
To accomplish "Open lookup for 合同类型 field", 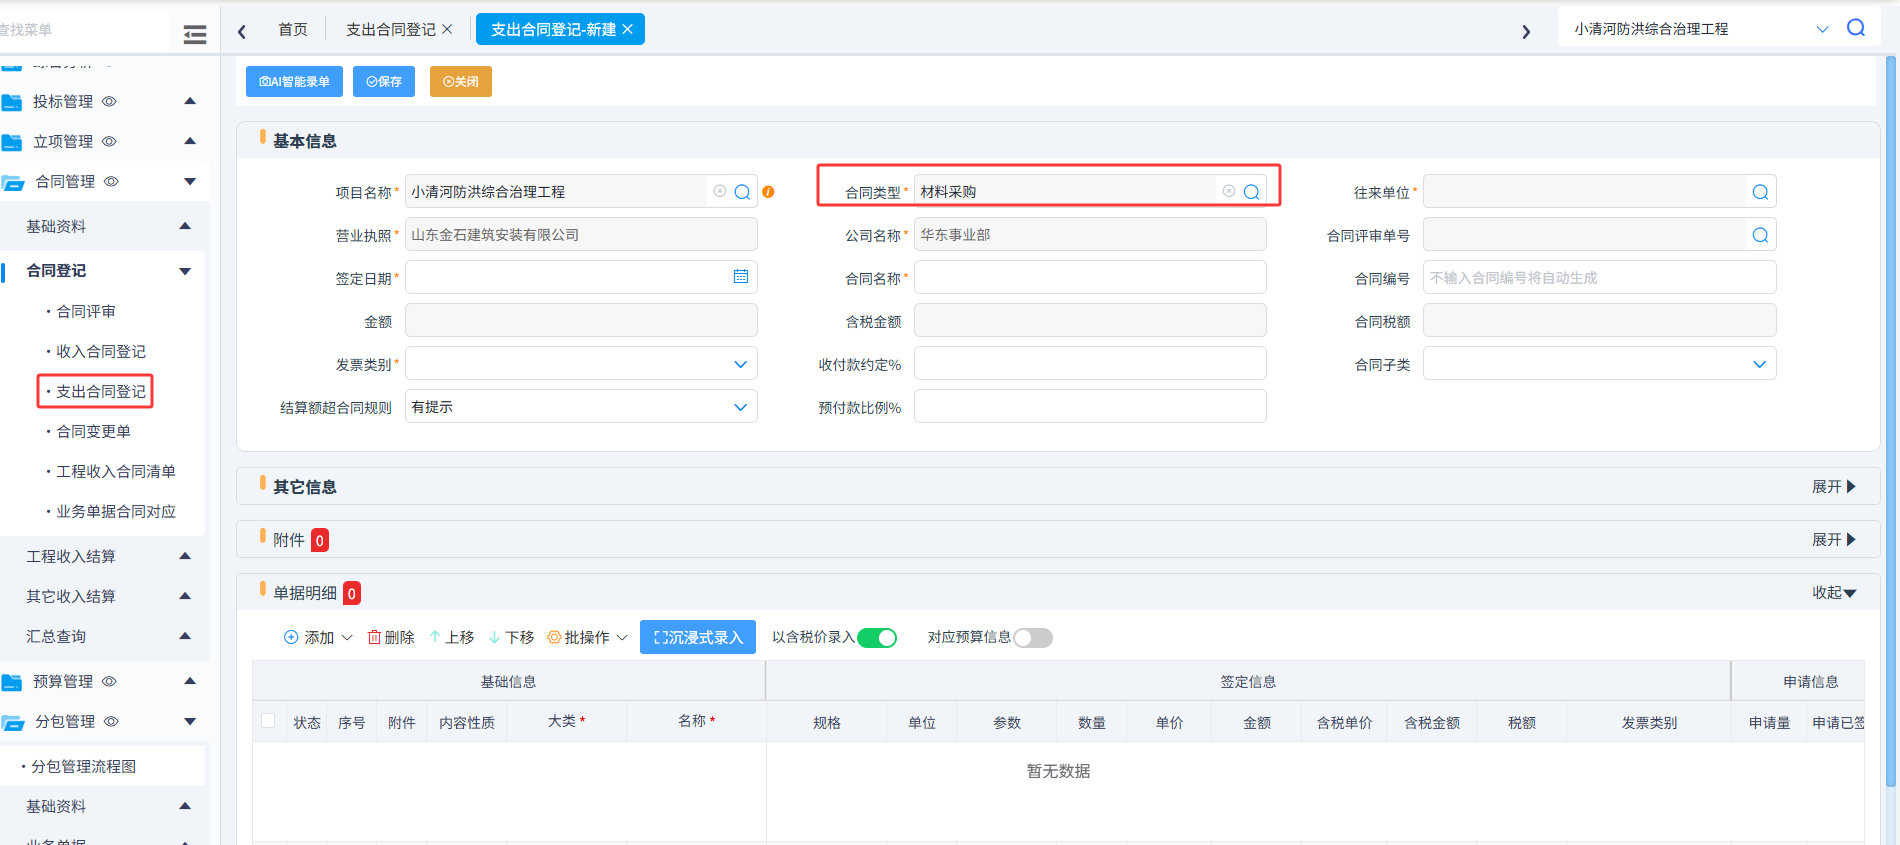I will point(1251,192).
